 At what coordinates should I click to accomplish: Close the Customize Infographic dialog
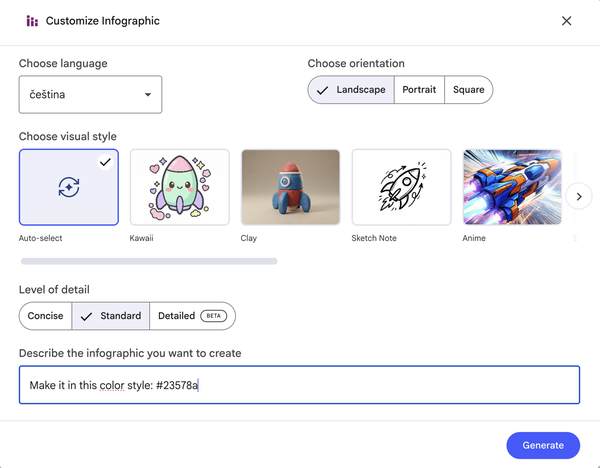[x=567, y=21]
